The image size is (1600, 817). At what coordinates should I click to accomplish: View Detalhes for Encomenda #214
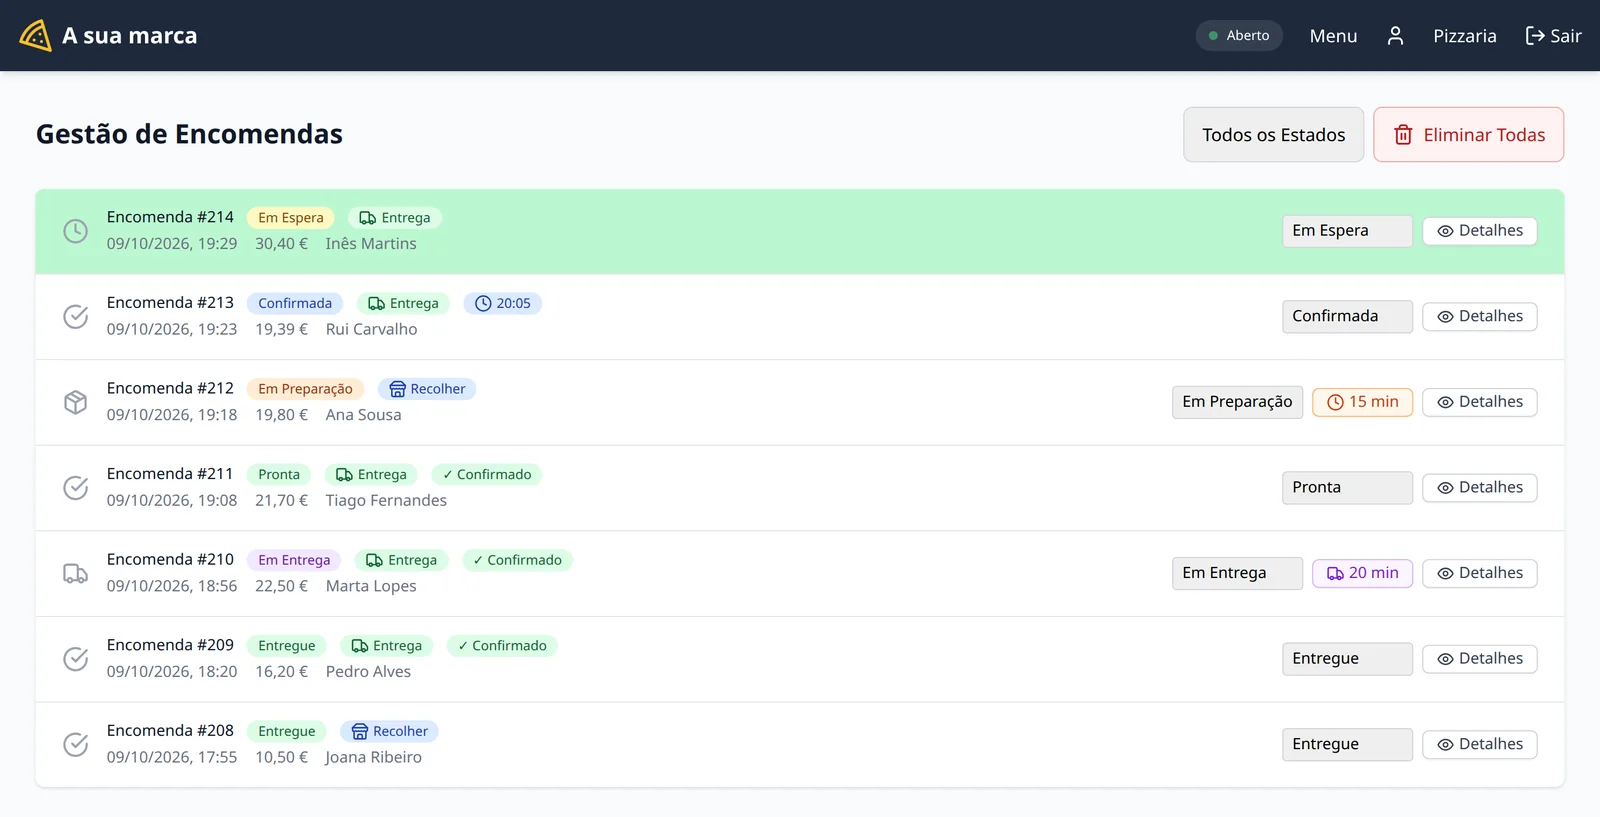[1479, 231]
